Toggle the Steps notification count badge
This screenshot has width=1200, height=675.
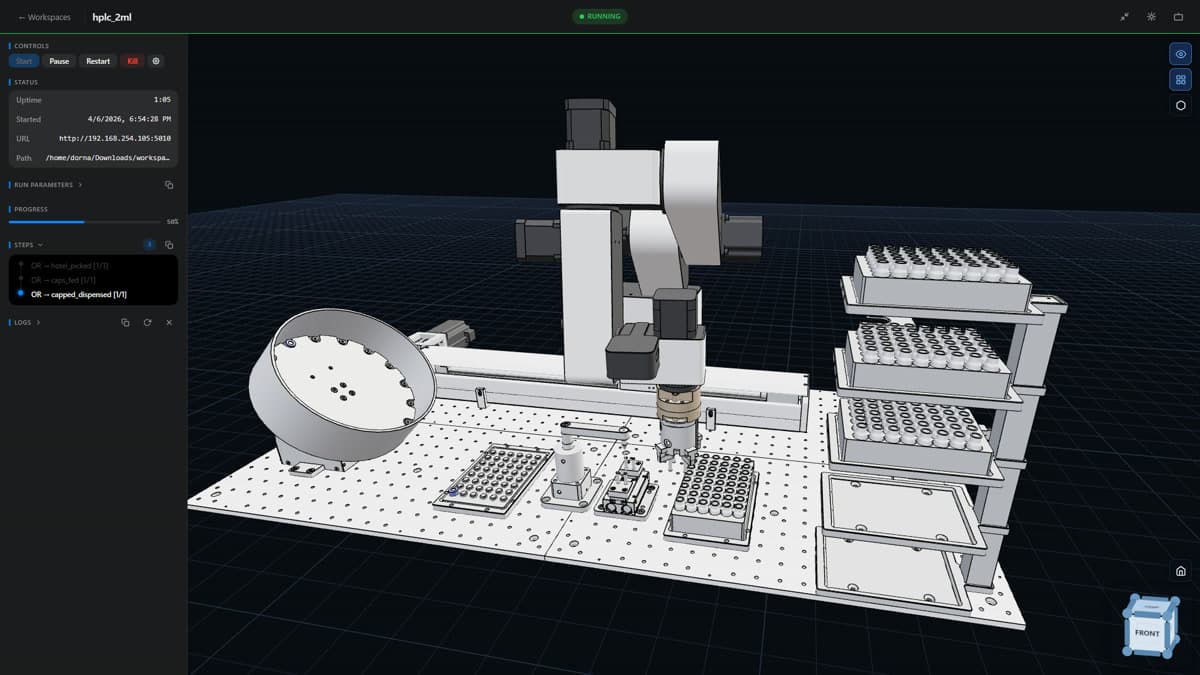click(150, 244)
